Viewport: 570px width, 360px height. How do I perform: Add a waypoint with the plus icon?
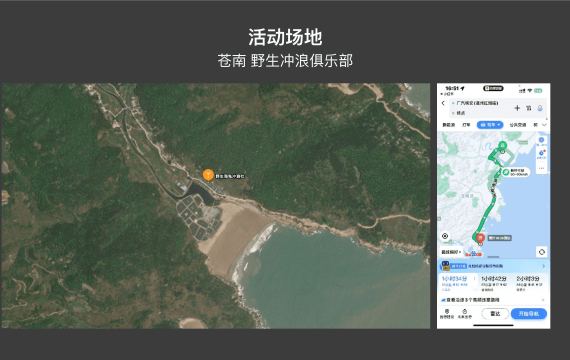pos(517,108)
